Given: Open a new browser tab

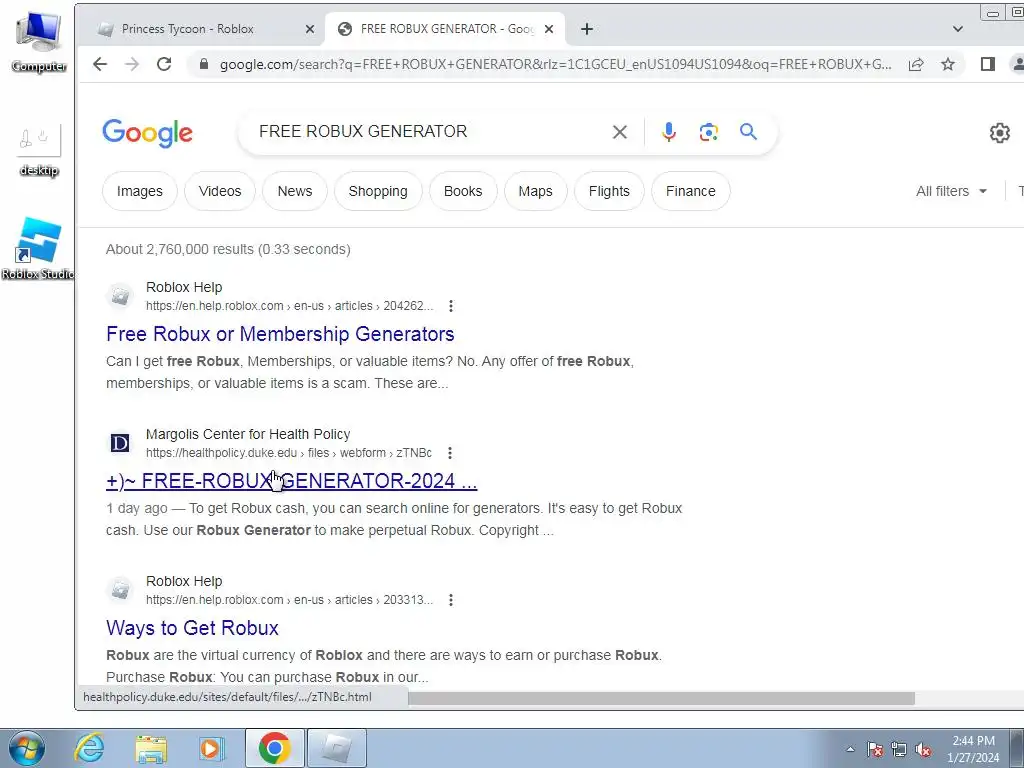Looking at the screenshot, I should 586,29.
